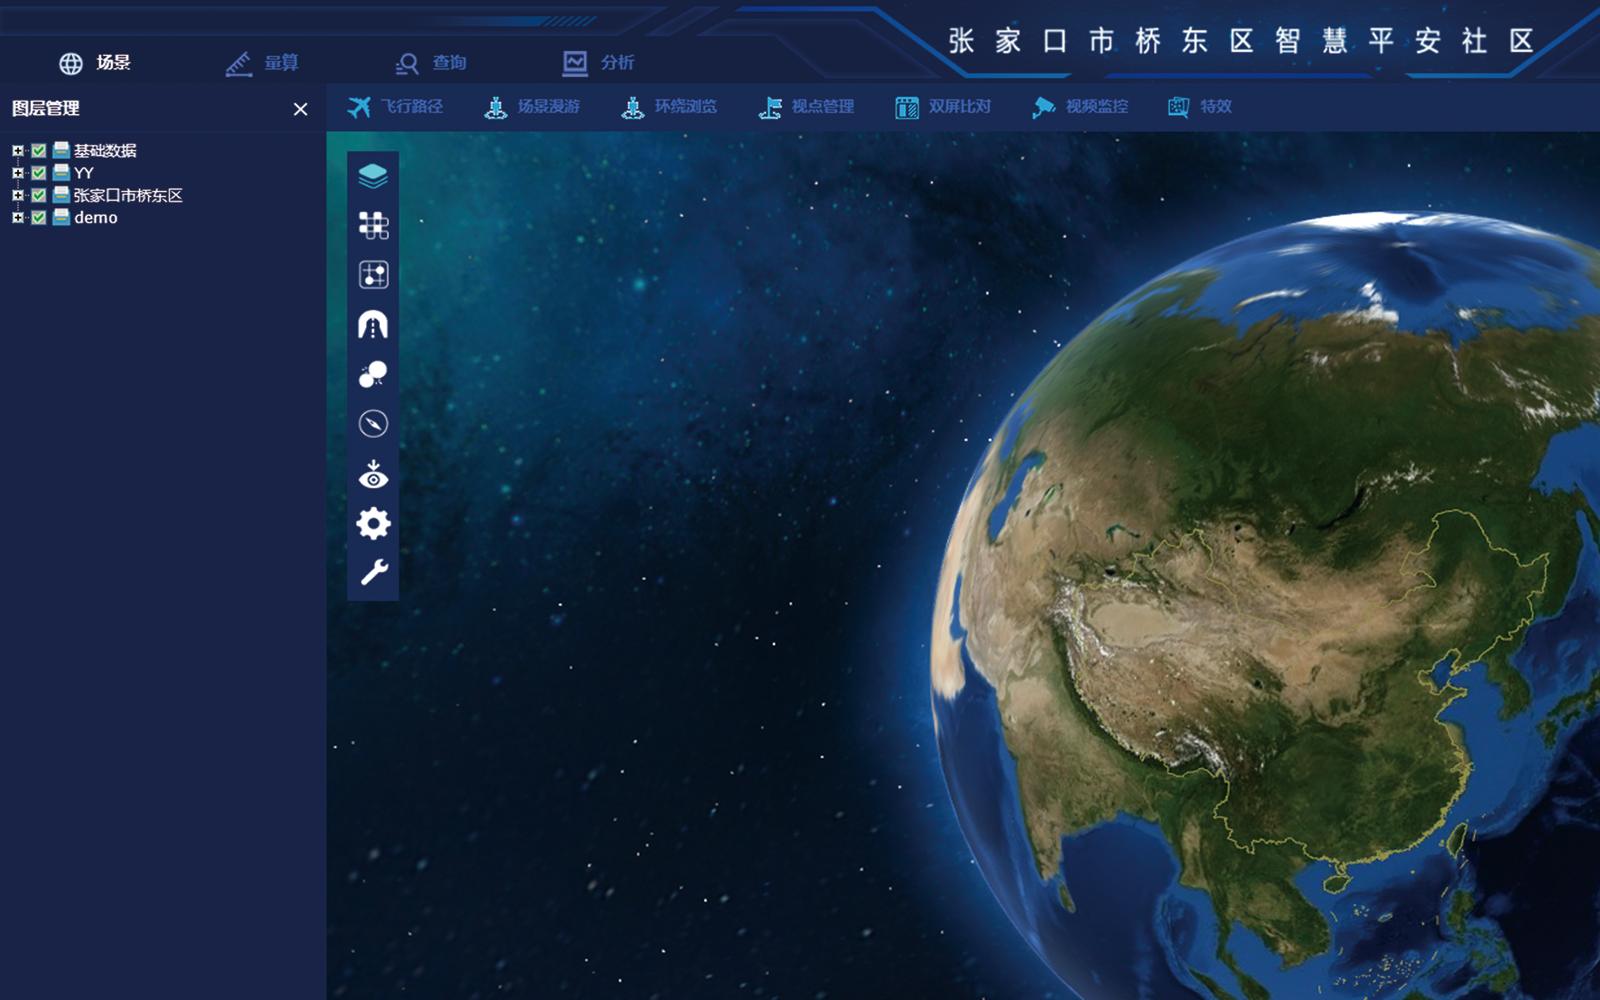
Task: Open settings gear in vertical toolbar
Action: [x=373, y=523]
